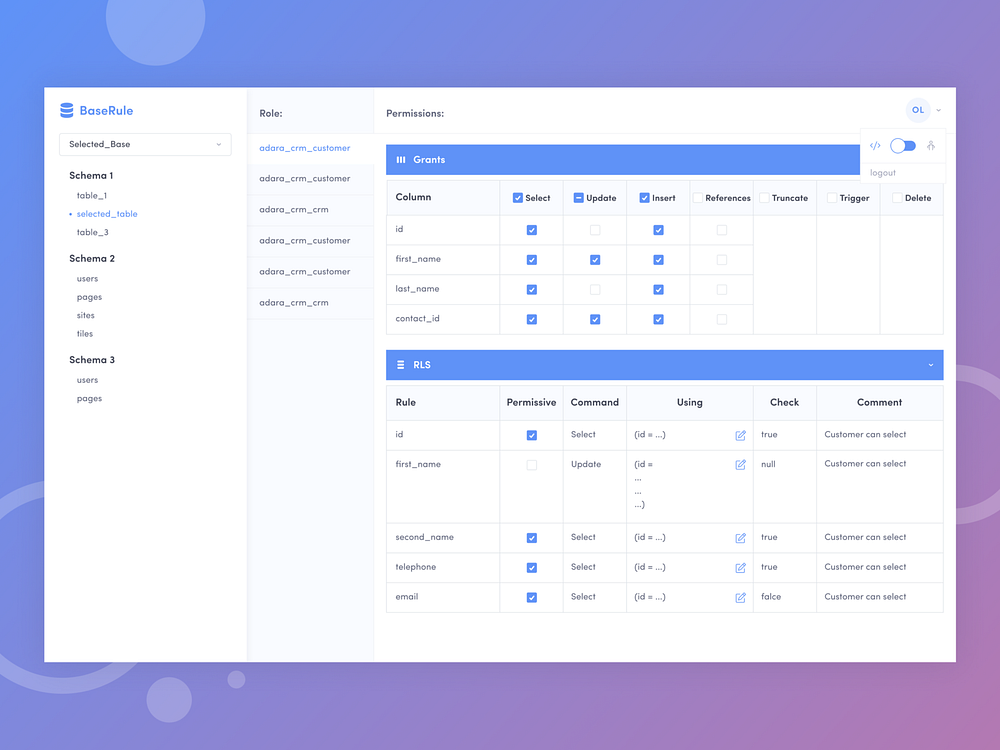Click the last_name column name

417,289
